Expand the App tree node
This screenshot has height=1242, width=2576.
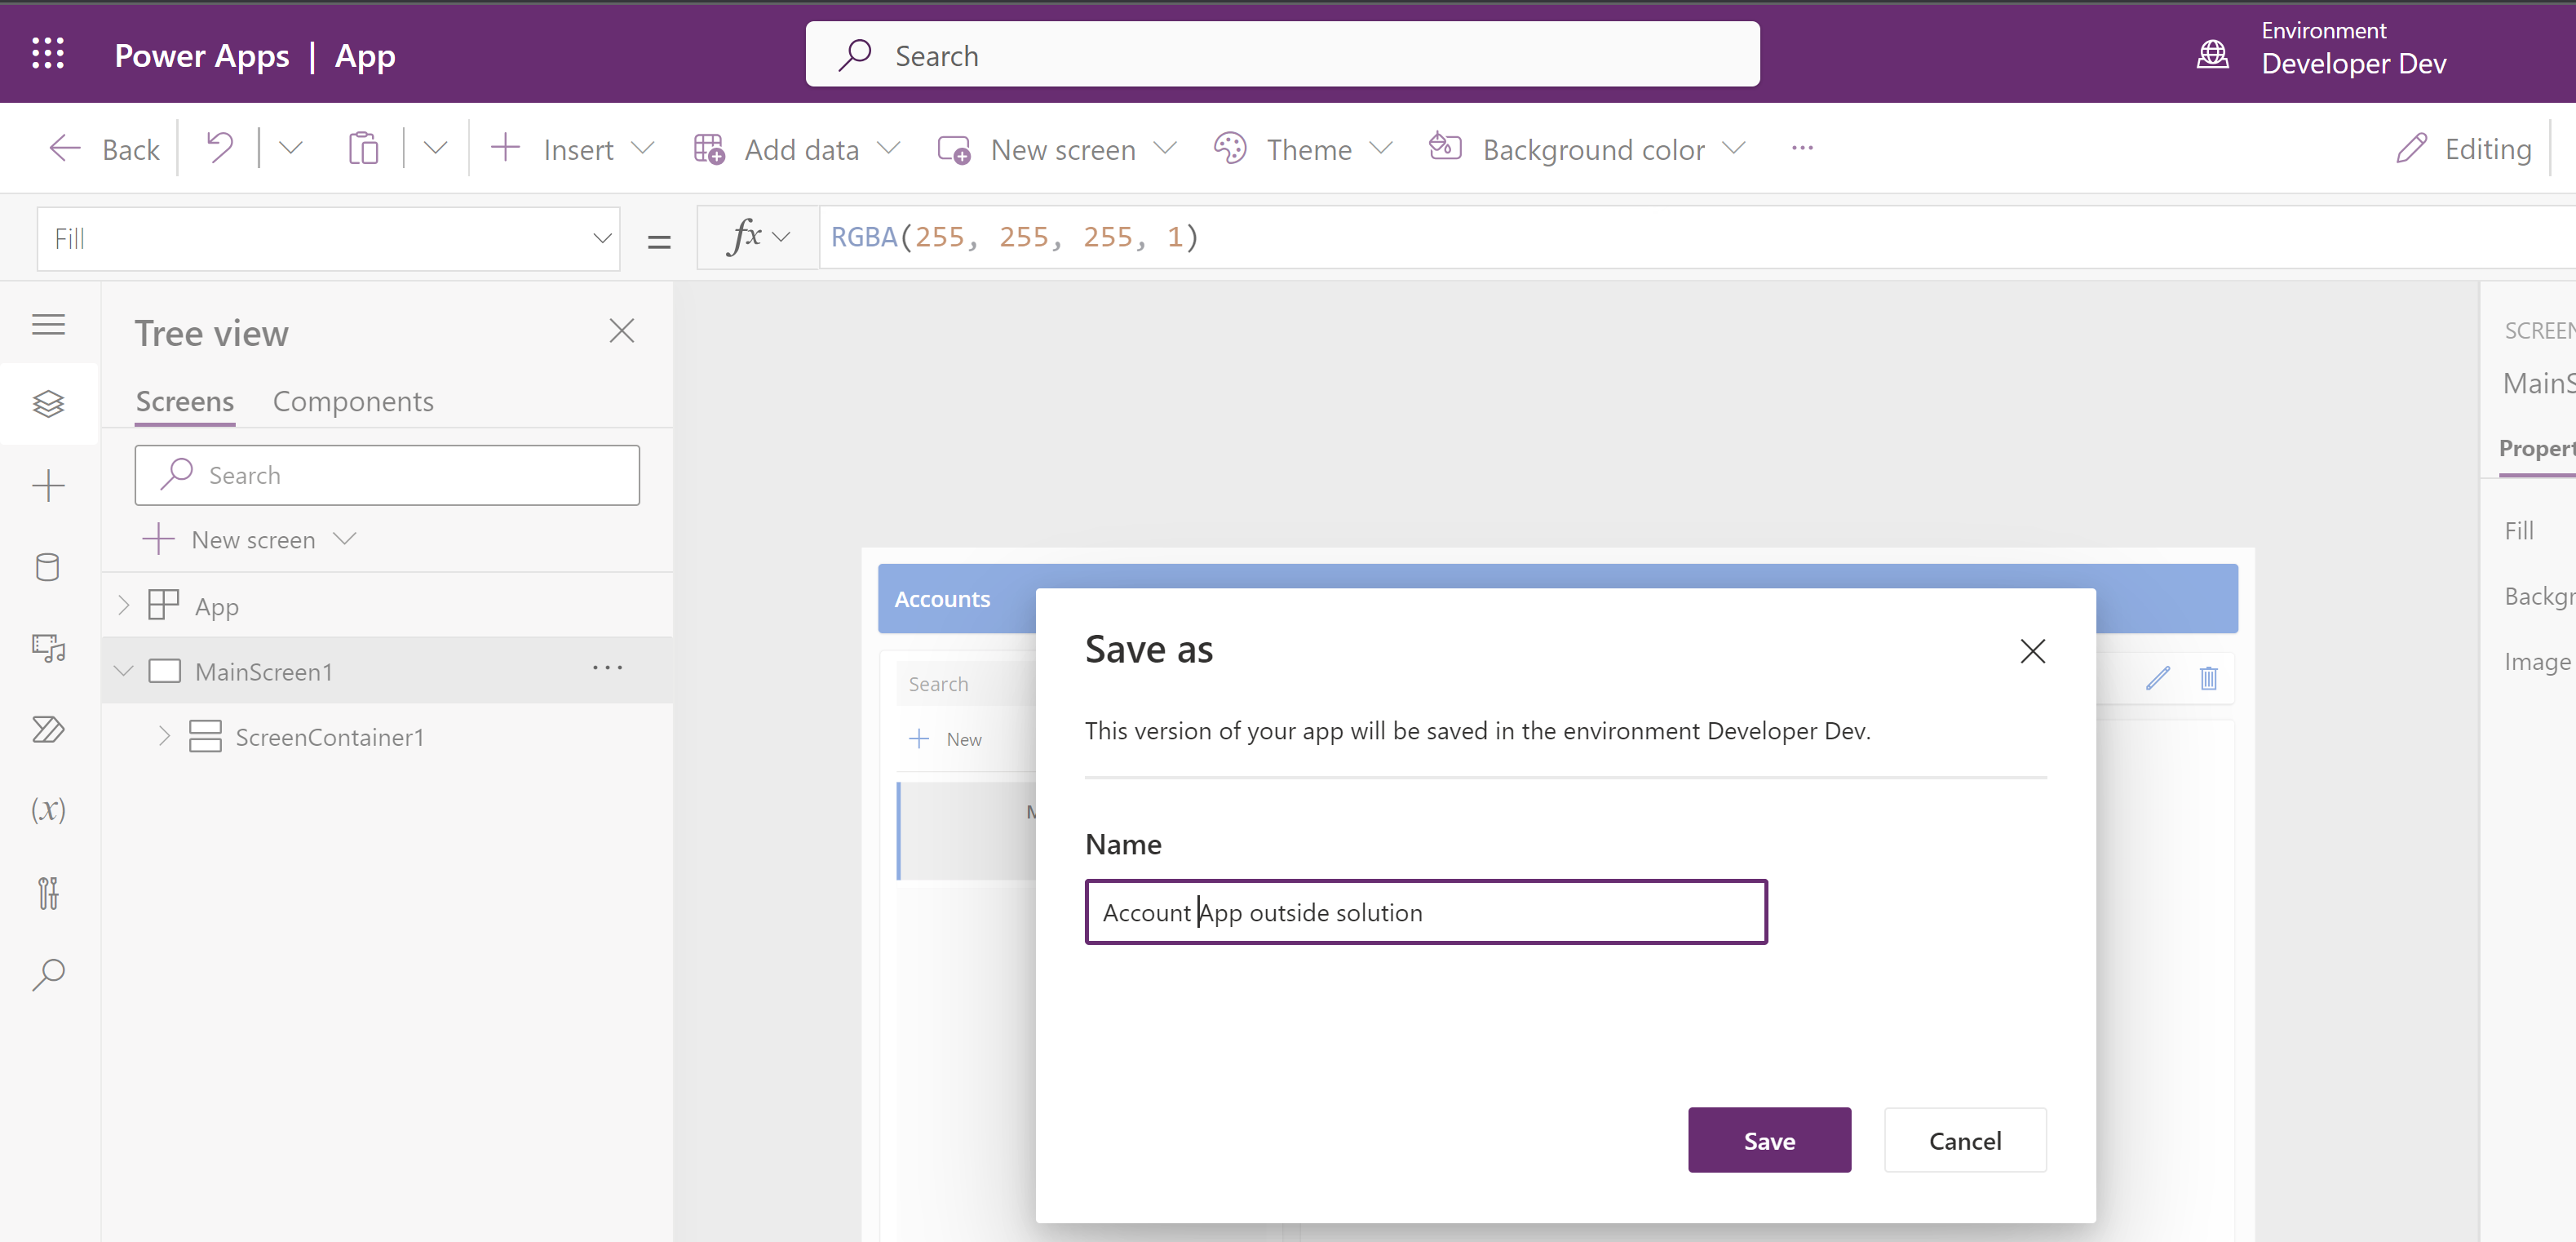[124, 605]
